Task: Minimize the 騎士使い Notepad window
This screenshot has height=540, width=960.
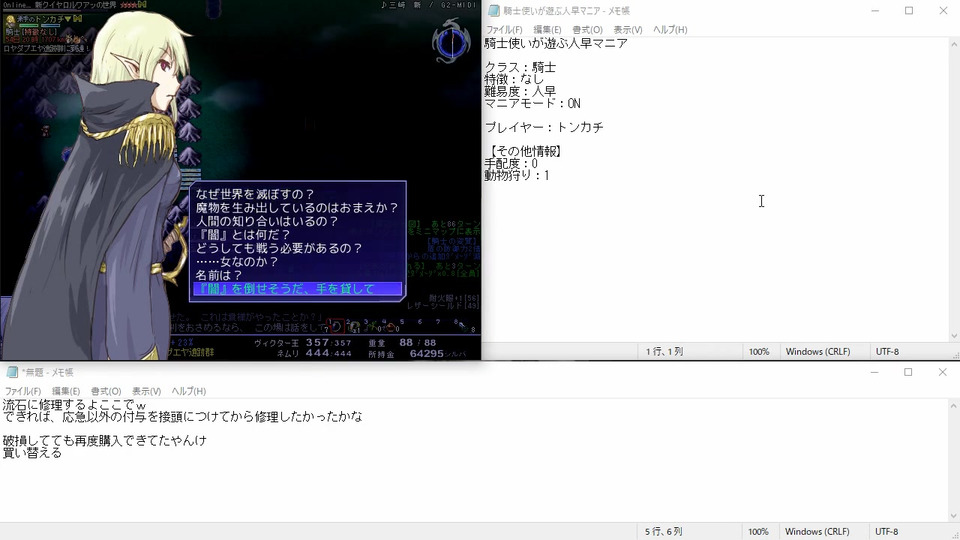Action: click(875, 10)
